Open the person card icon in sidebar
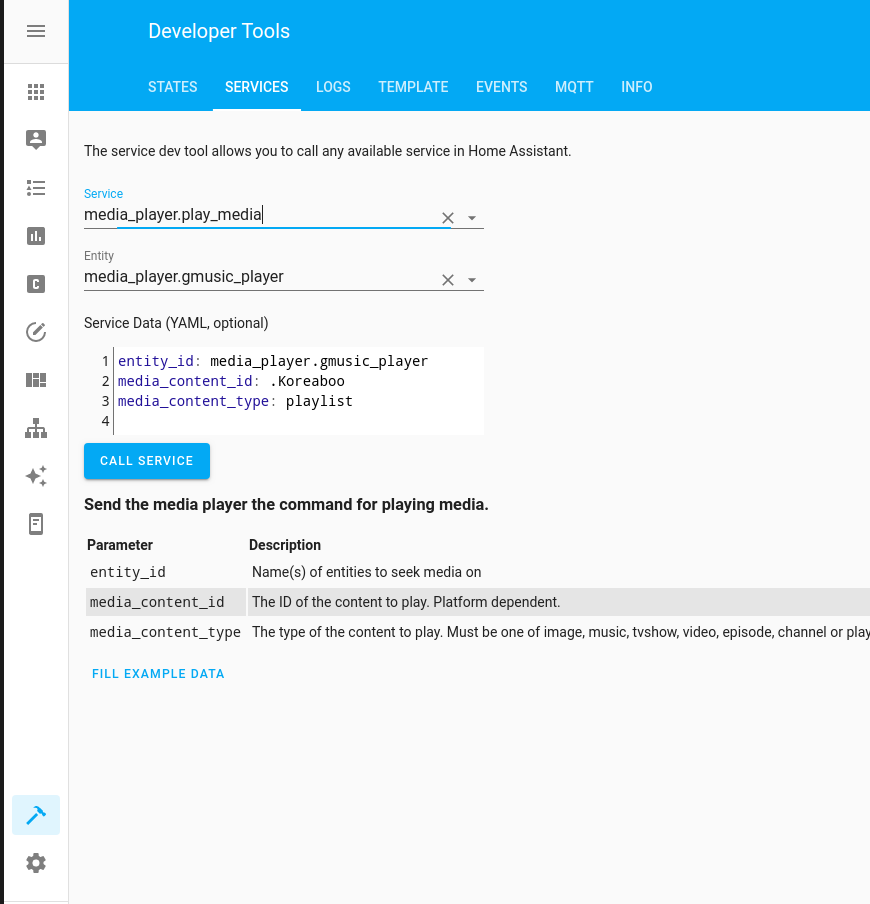This screenshot has height=904, width=870. point(36,140)
